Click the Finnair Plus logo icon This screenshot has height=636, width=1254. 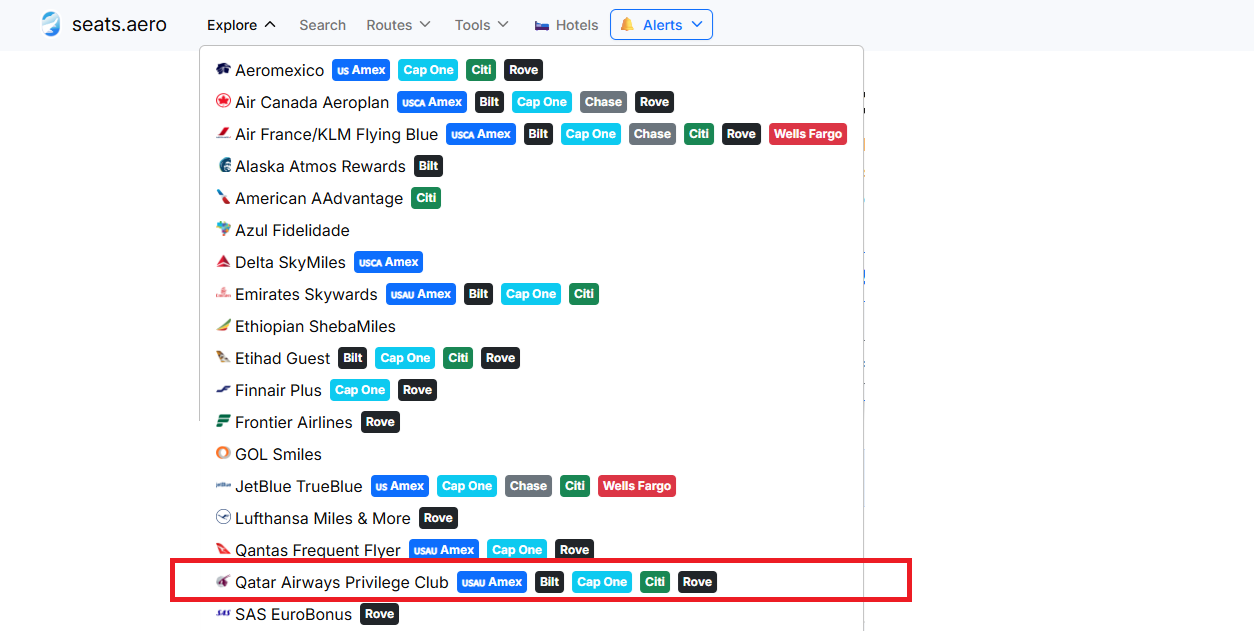[x=223, y=389]
